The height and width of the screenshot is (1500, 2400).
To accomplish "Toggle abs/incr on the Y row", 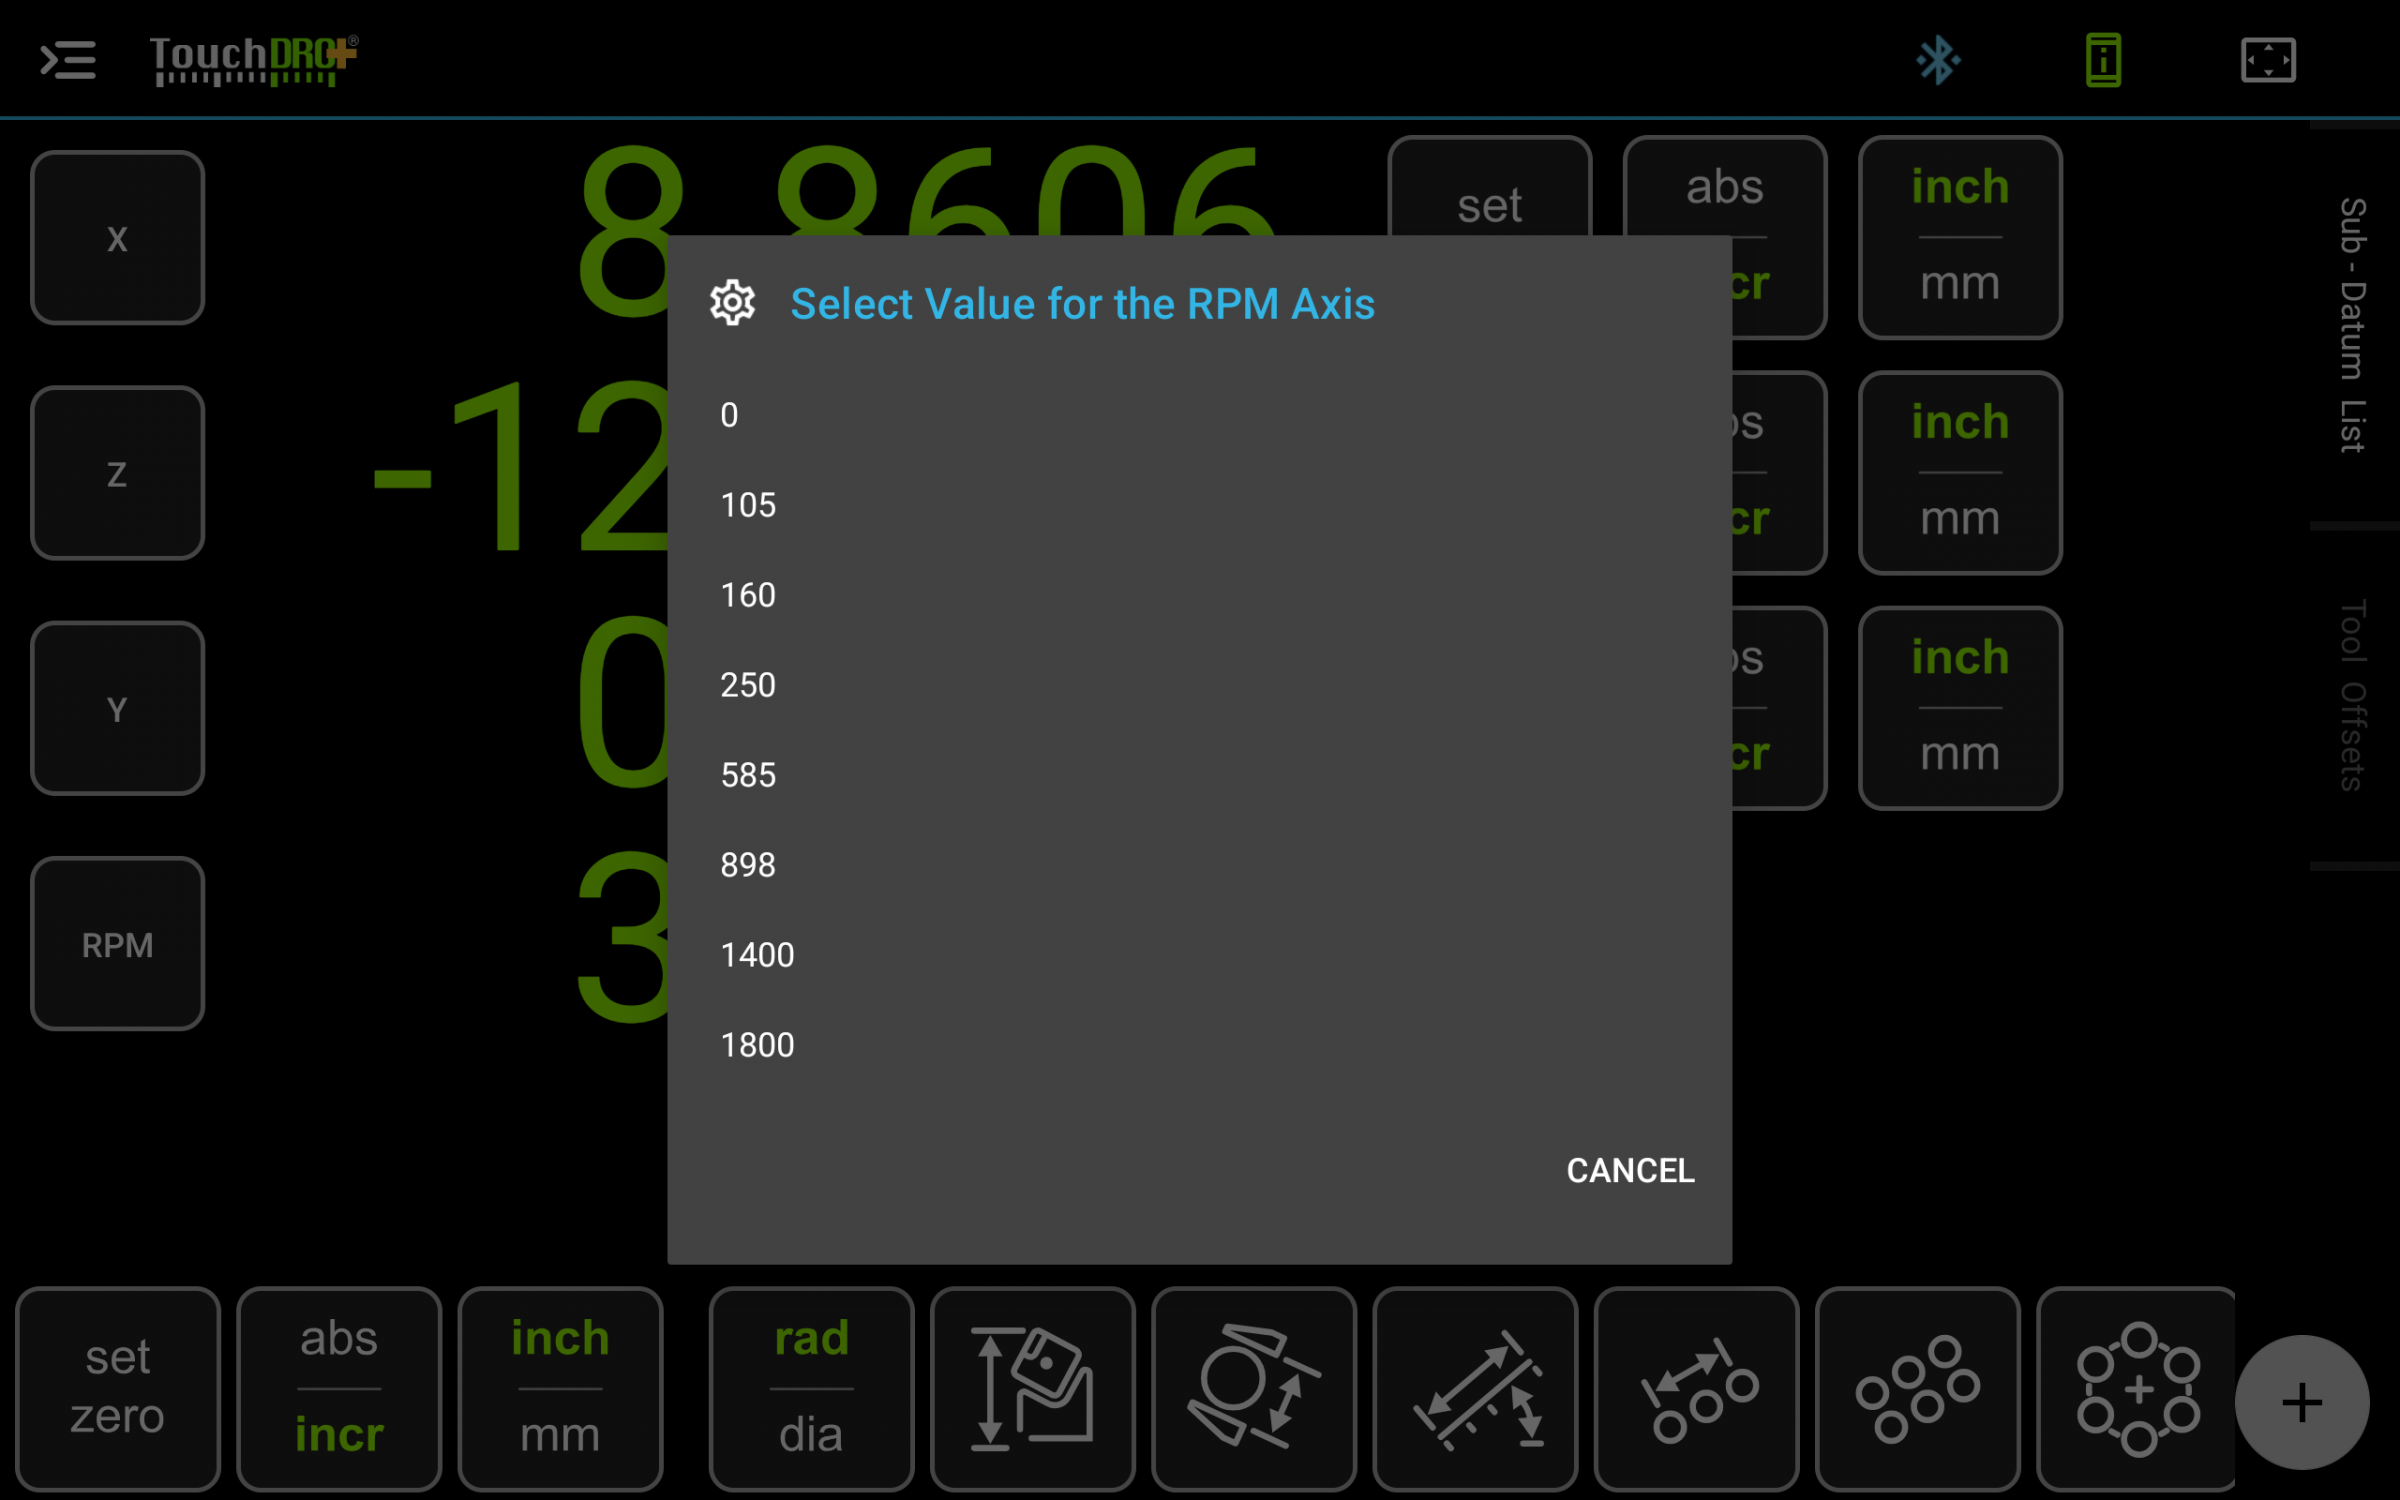I will pos(1780,709).
